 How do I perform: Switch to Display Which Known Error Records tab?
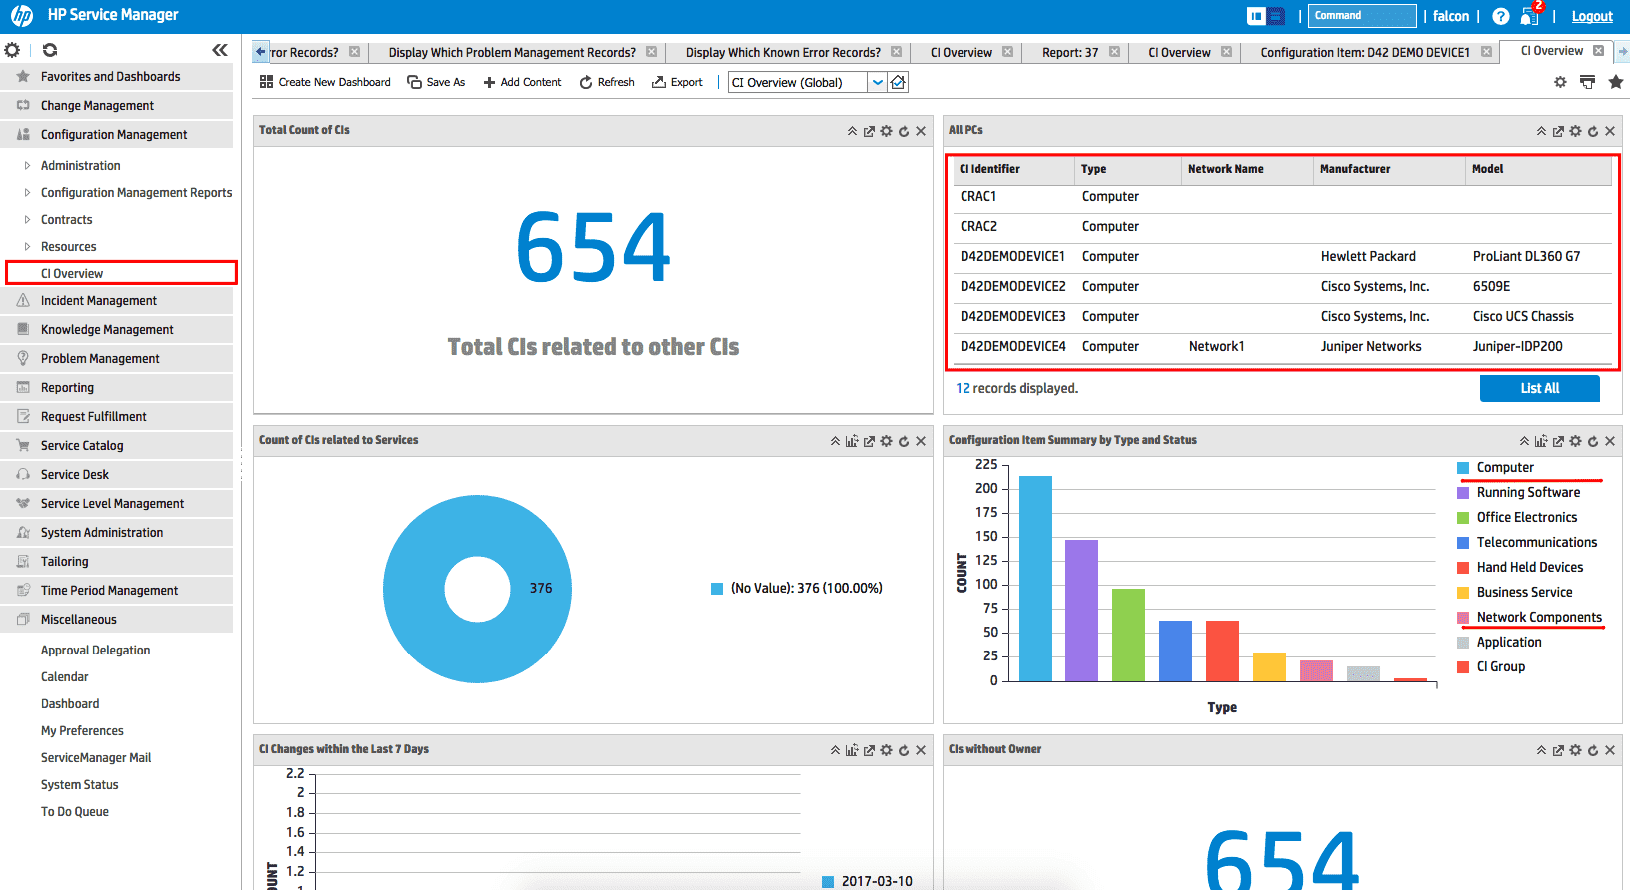pos(783,52)
